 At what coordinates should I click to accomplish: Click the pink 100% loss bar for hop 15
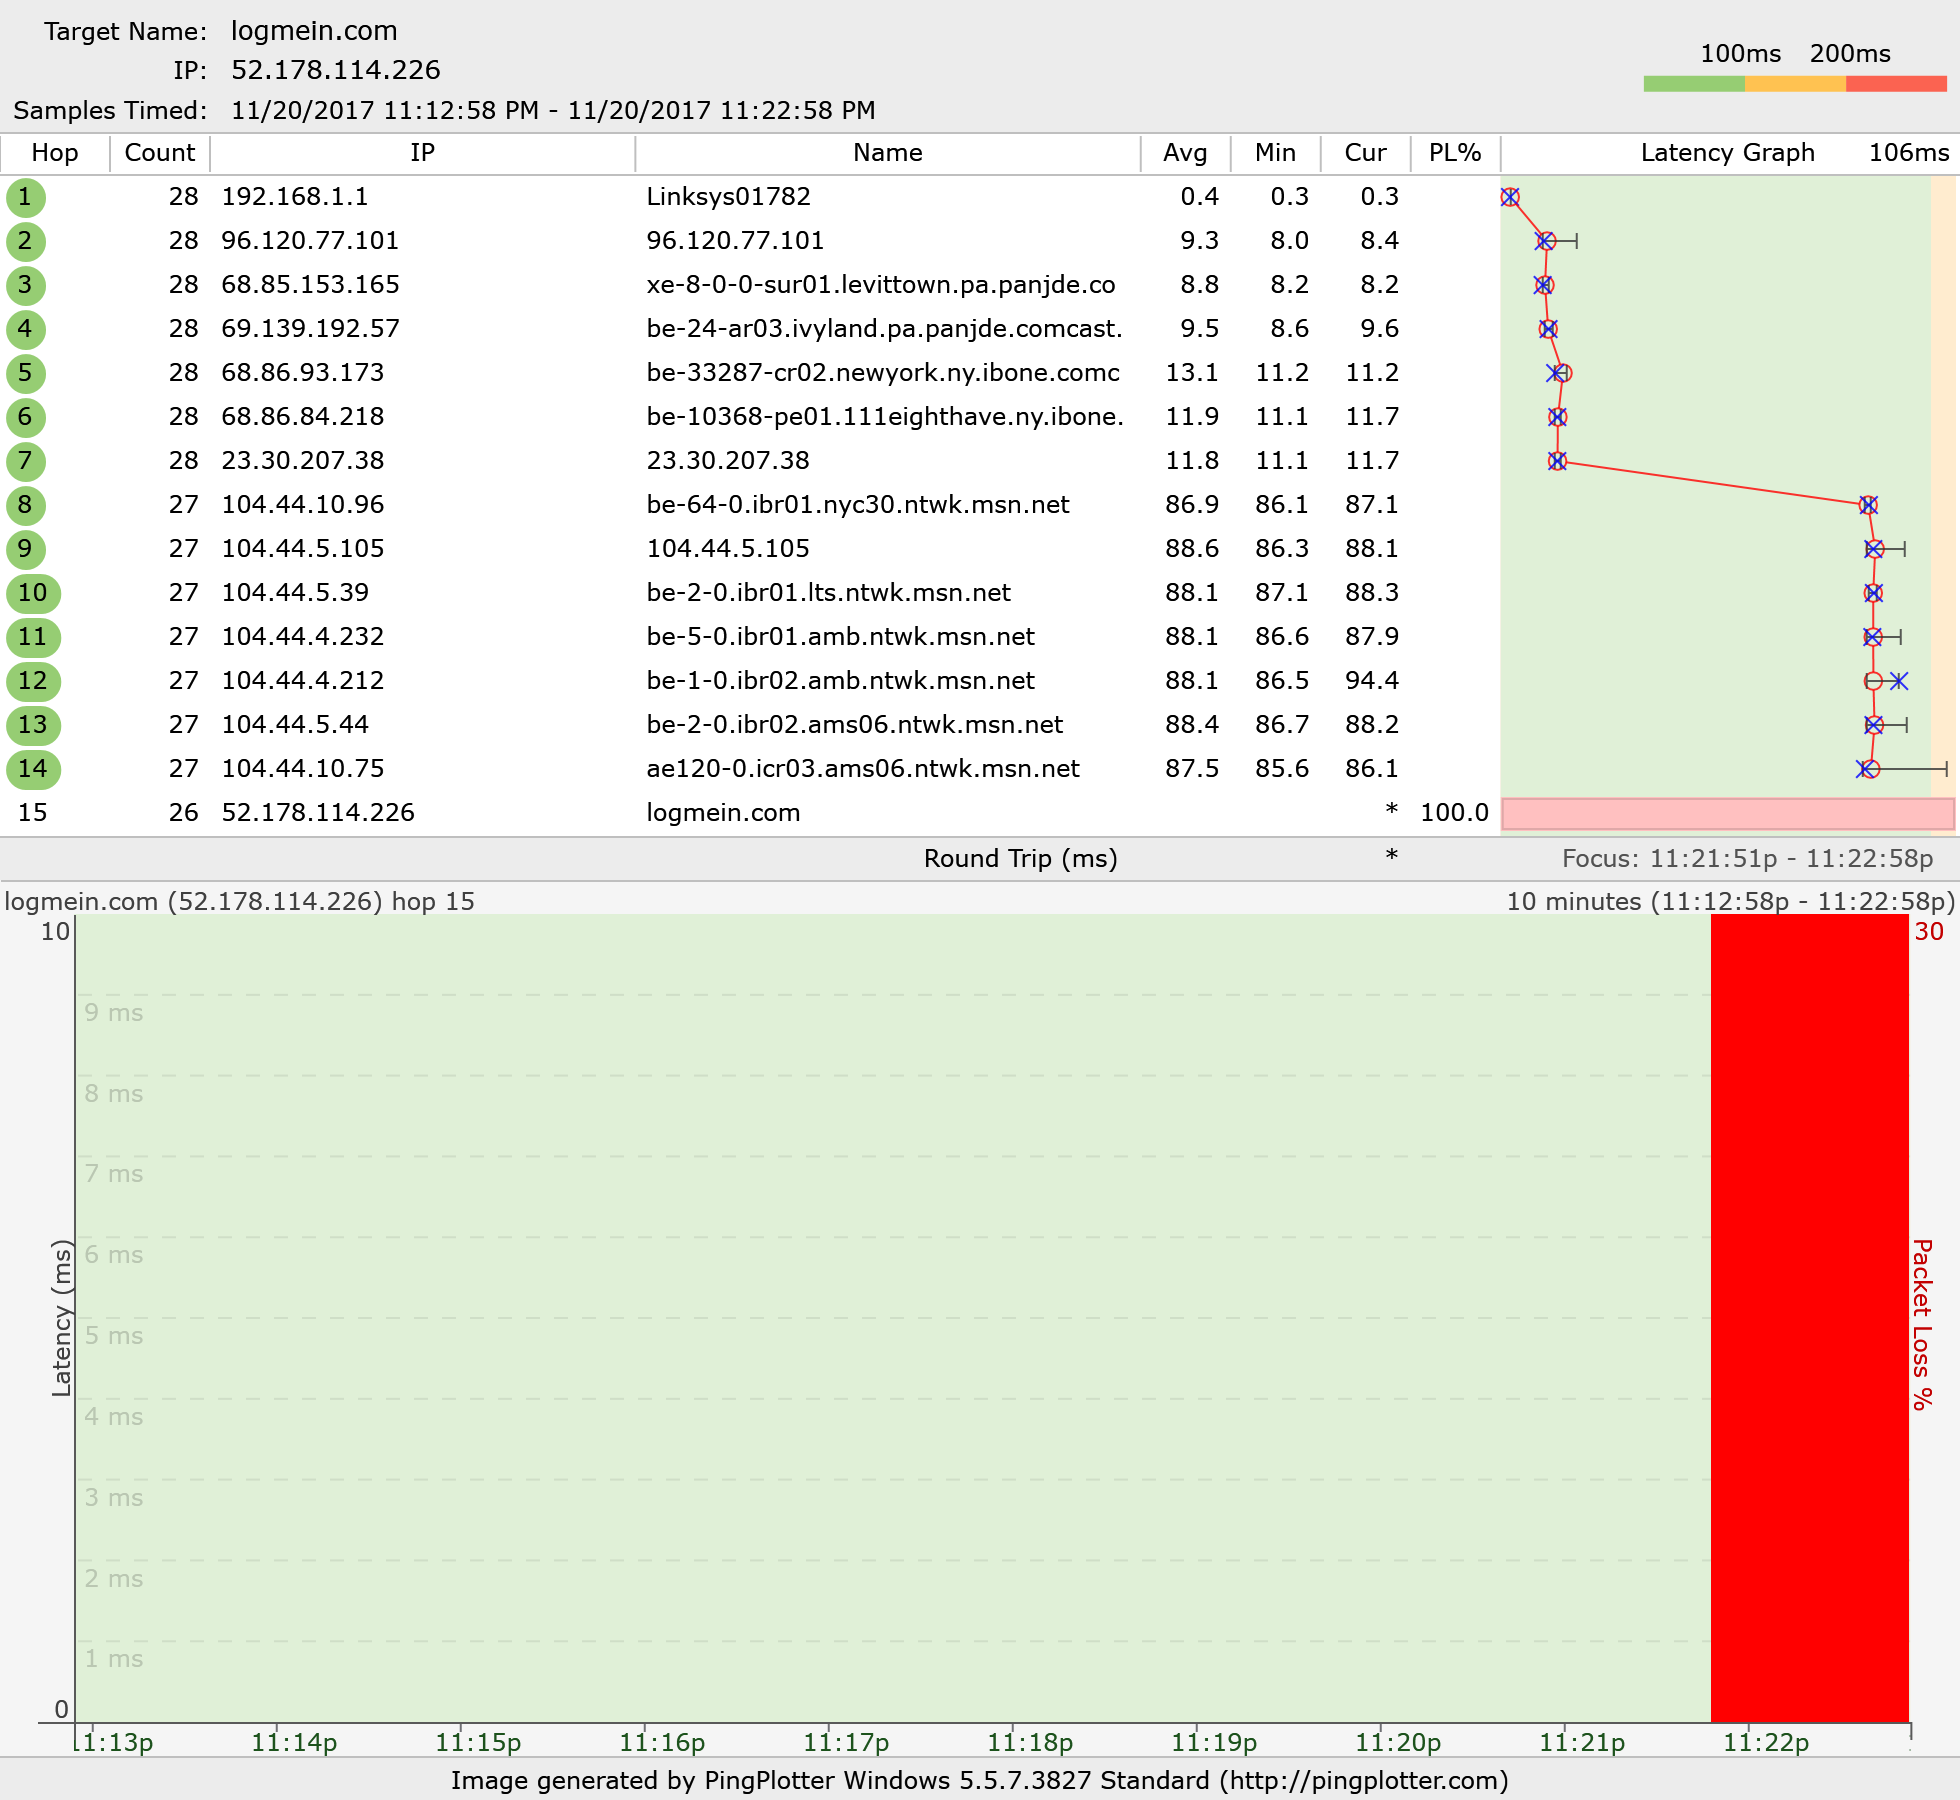tap(1727, 813)
